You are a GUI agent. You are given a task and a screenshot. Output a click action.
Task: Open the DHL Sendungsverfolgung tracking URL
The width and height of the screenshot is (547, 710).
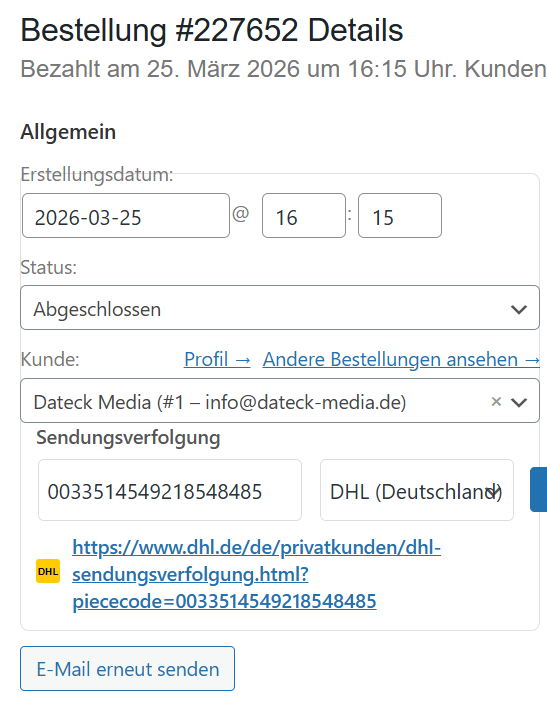point(256,574)
